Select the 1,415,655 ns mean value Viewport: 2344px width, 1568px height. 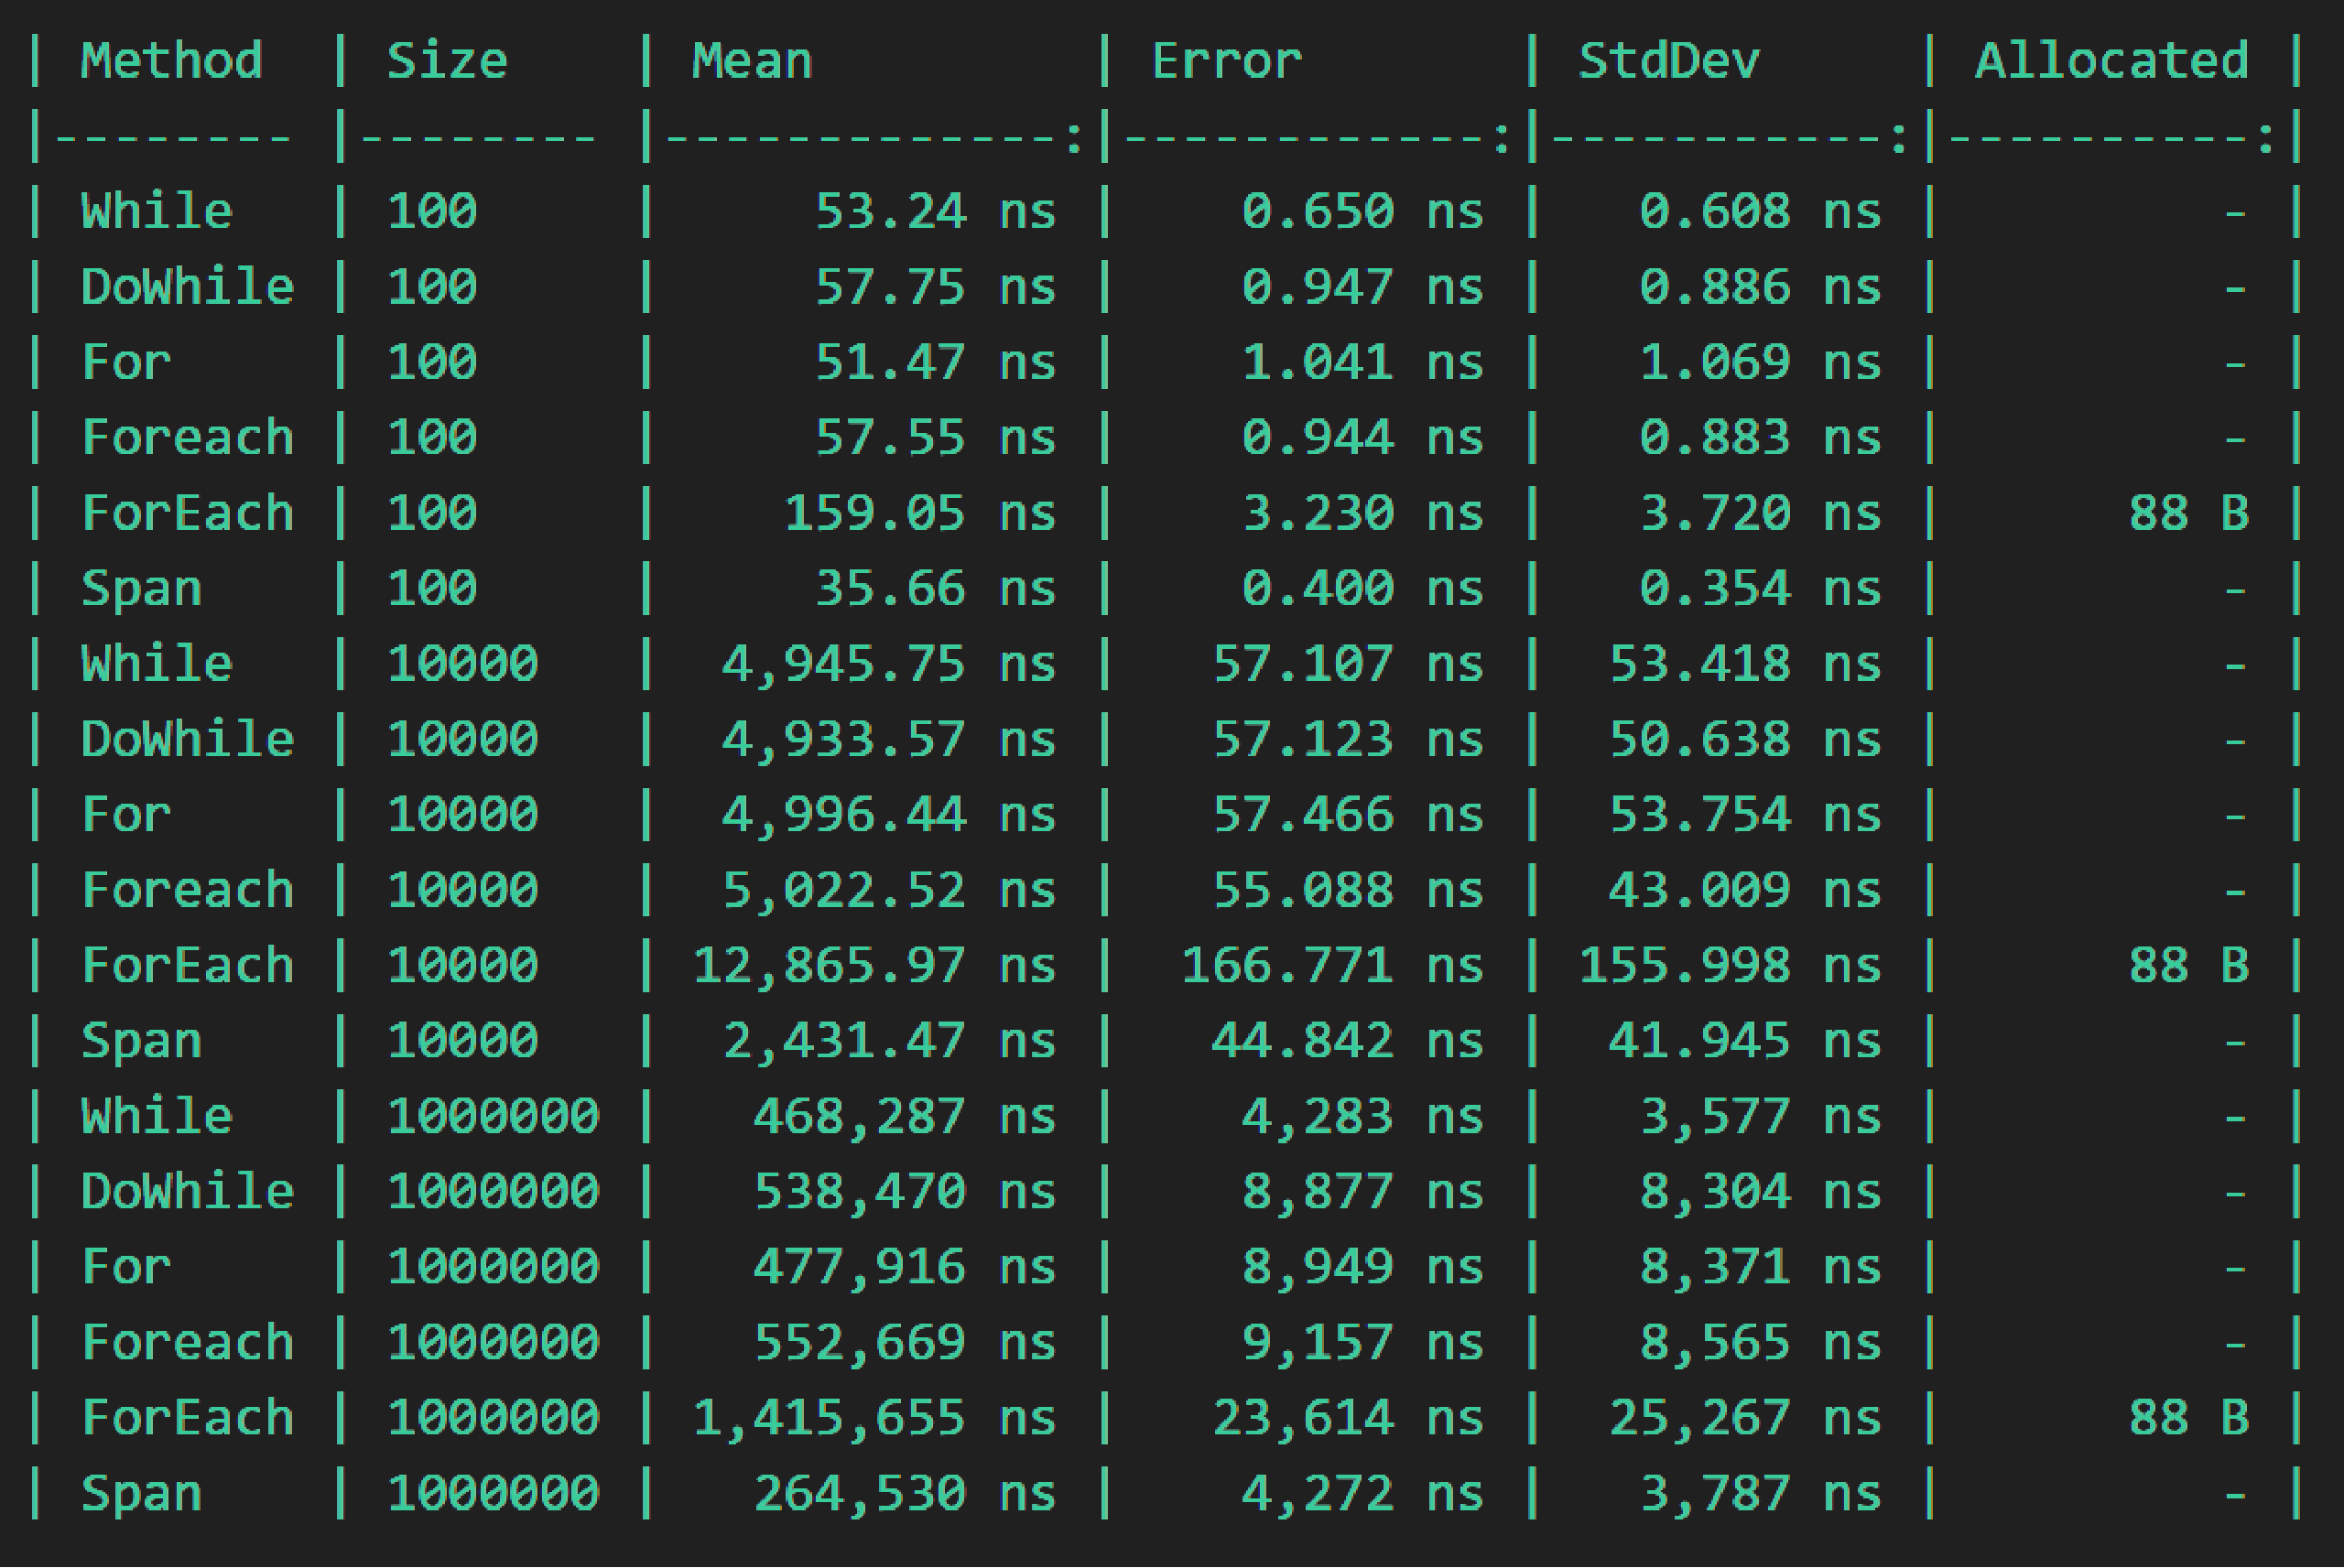point(825,1416)
